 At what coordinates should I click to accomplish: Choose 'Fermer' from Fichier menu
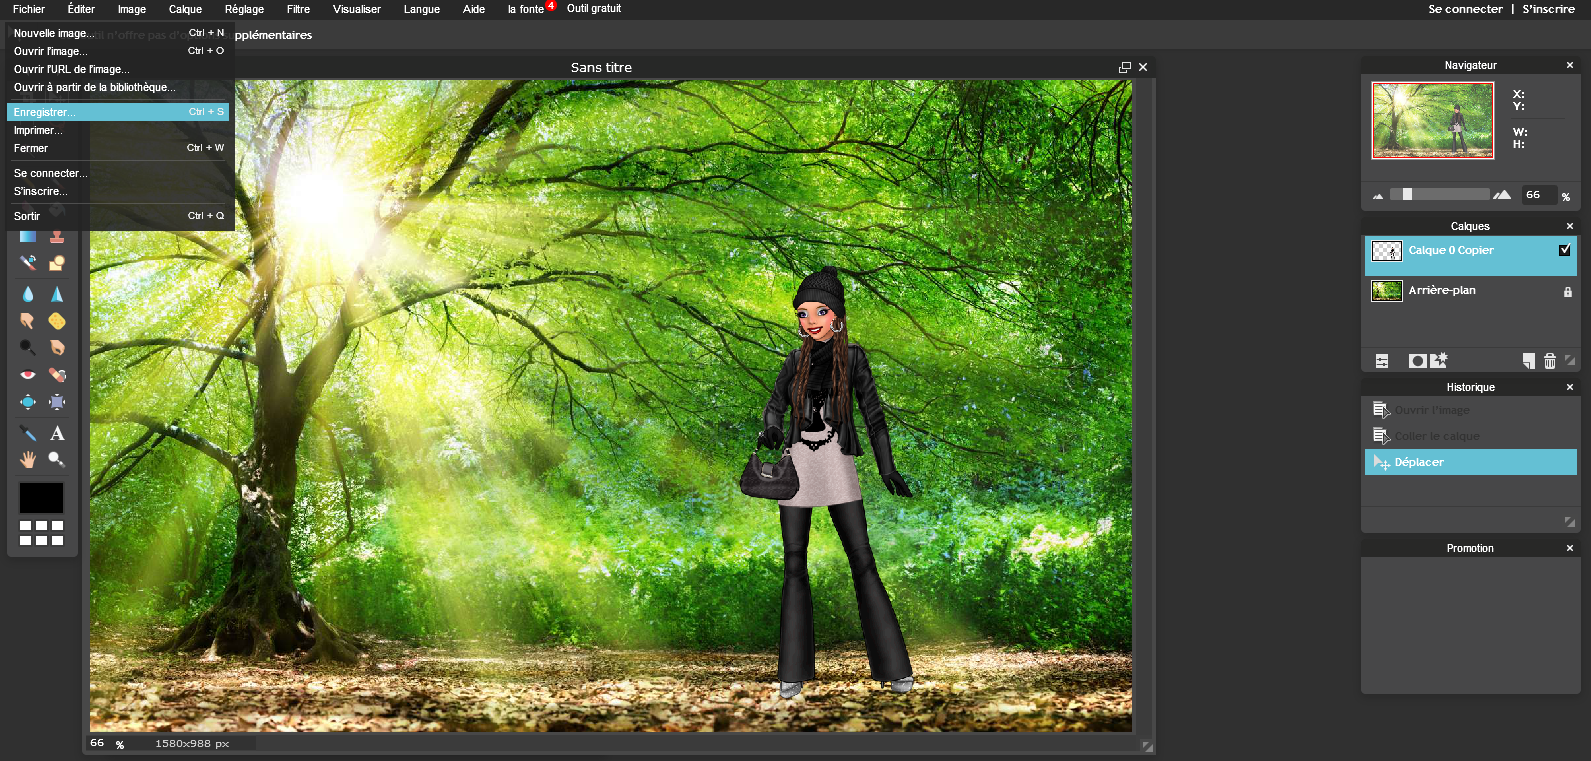(119, 148)
